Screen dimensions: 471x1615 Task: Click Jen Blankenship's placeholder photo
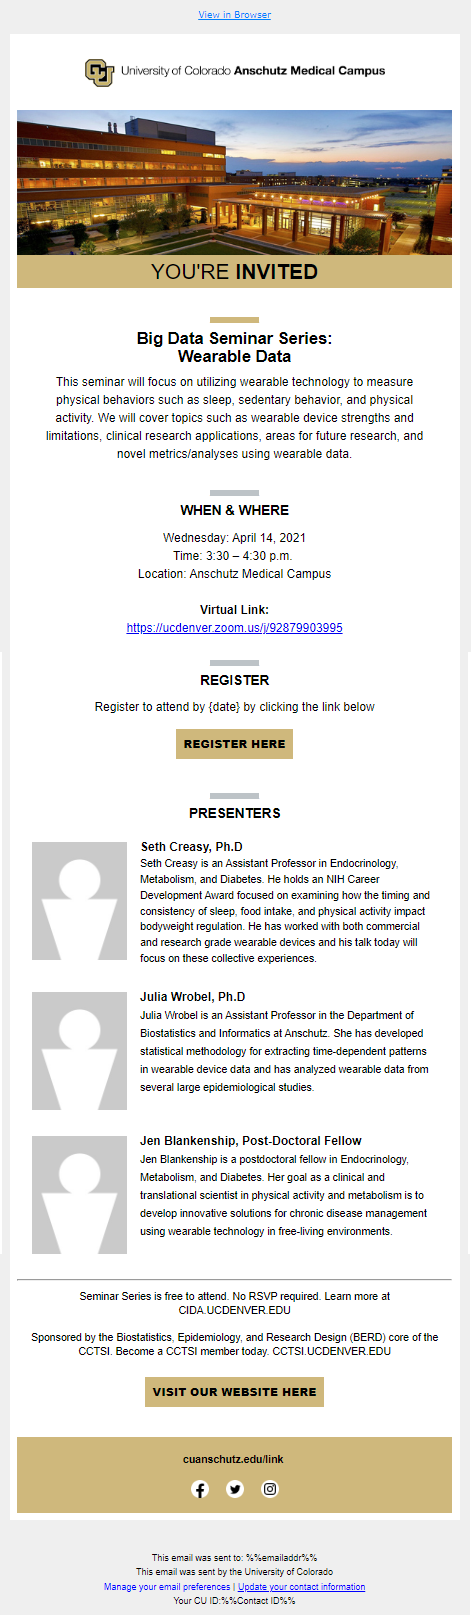click(x=79, y=1195)
